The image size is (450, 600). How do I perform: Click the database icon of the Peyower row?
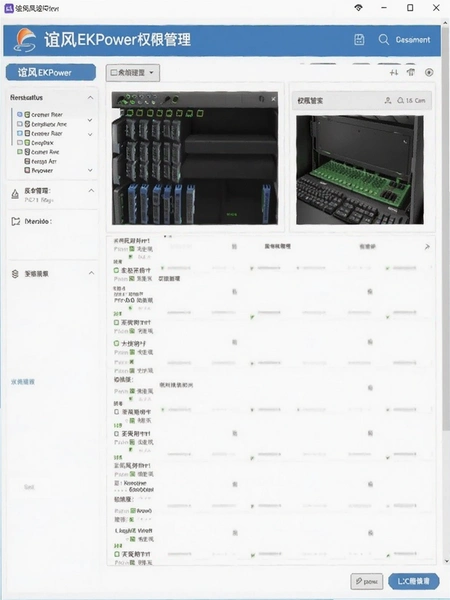[27, 170]
